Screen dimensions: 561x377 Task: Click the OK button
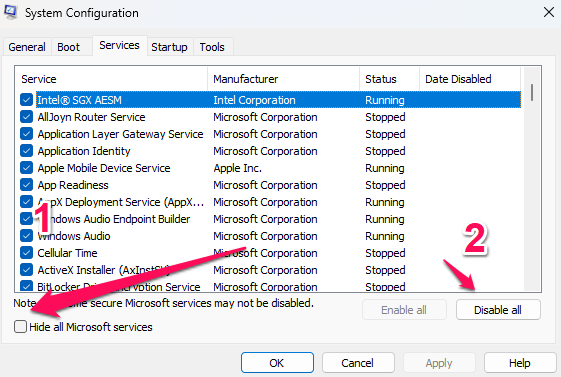277,363
